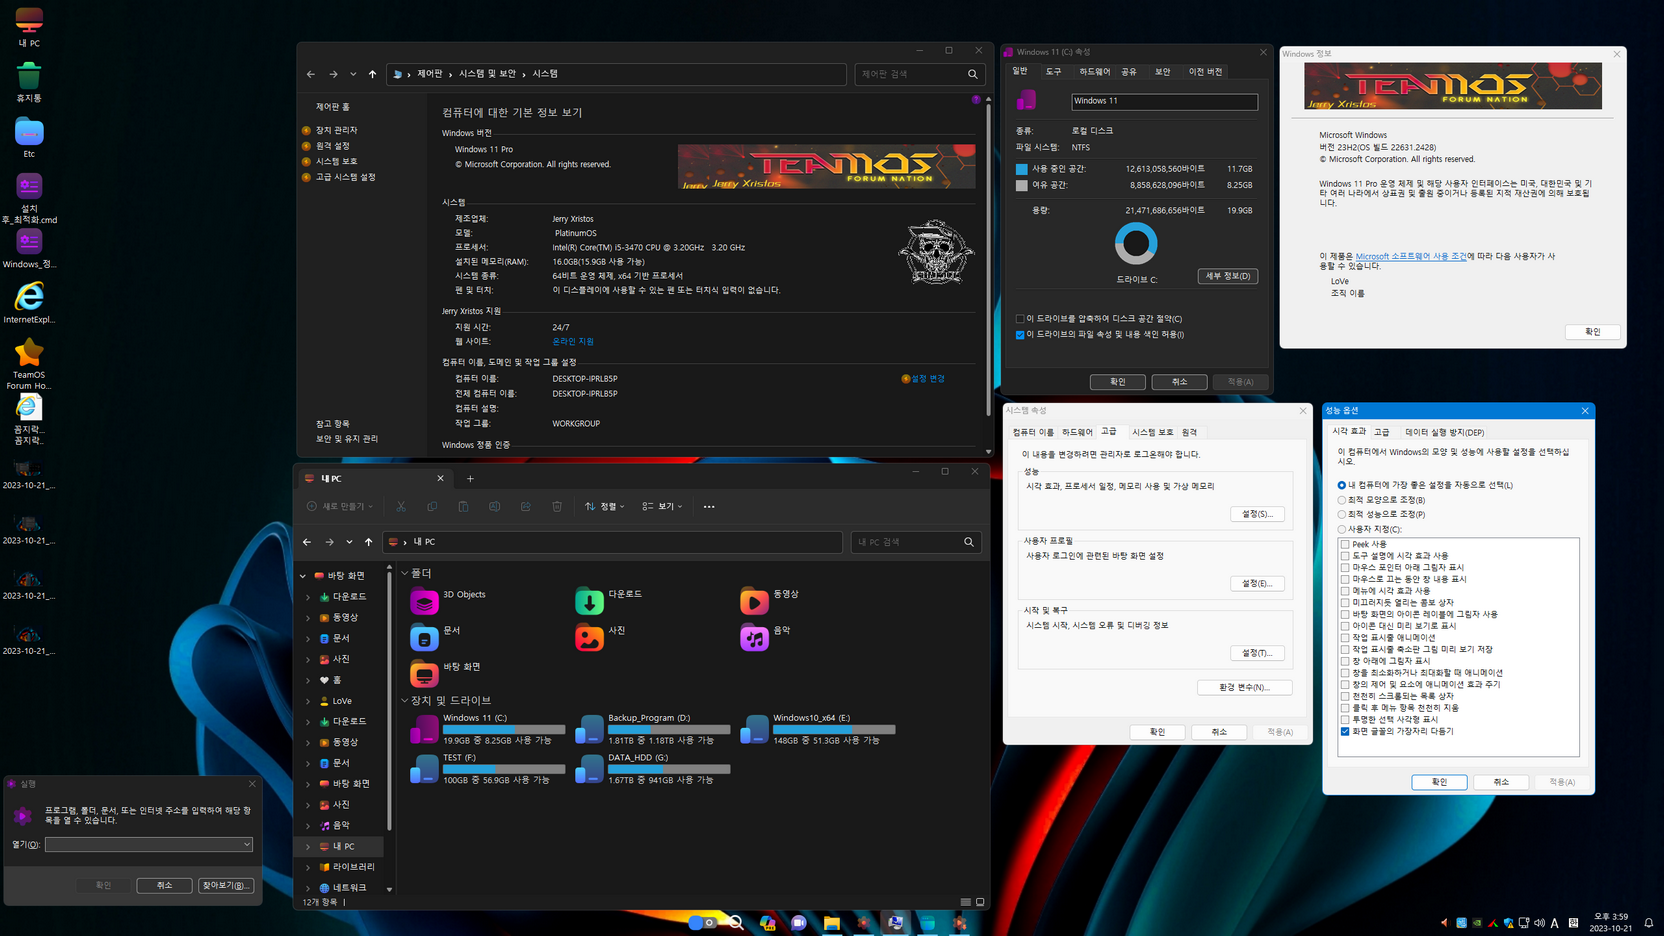Click the Cut scissors icon in Explorer toolbar

coord(401,506)
